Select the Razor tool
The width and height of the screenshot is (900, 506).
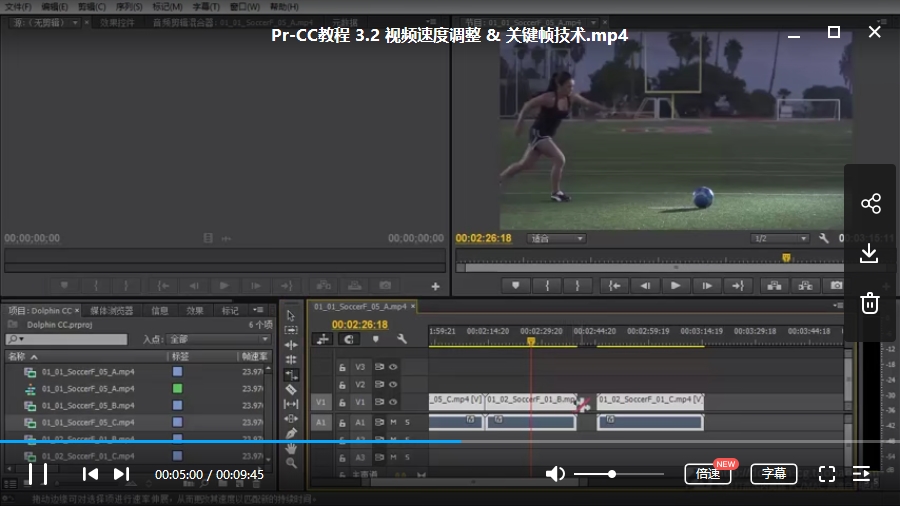(x=291, y=390)
